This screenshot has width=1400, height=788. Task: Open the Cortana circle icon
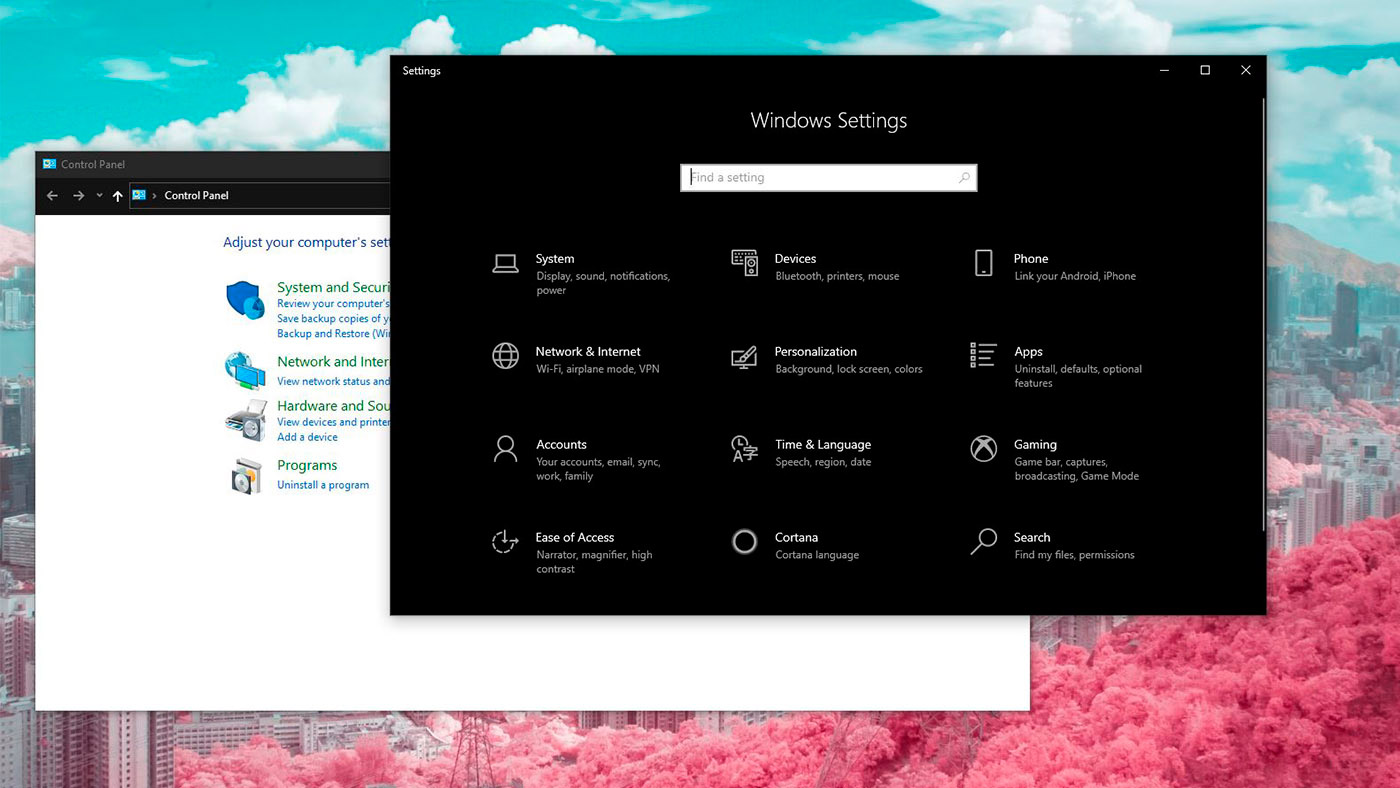[x=744, y=541]
